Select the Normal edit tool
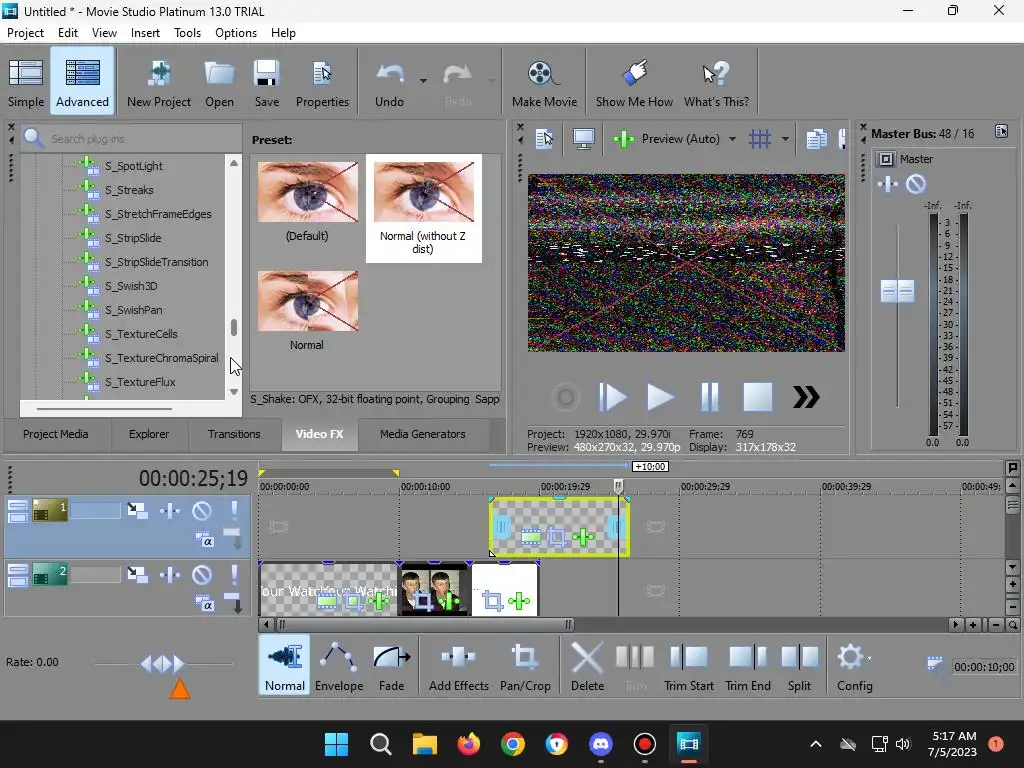 285,666
